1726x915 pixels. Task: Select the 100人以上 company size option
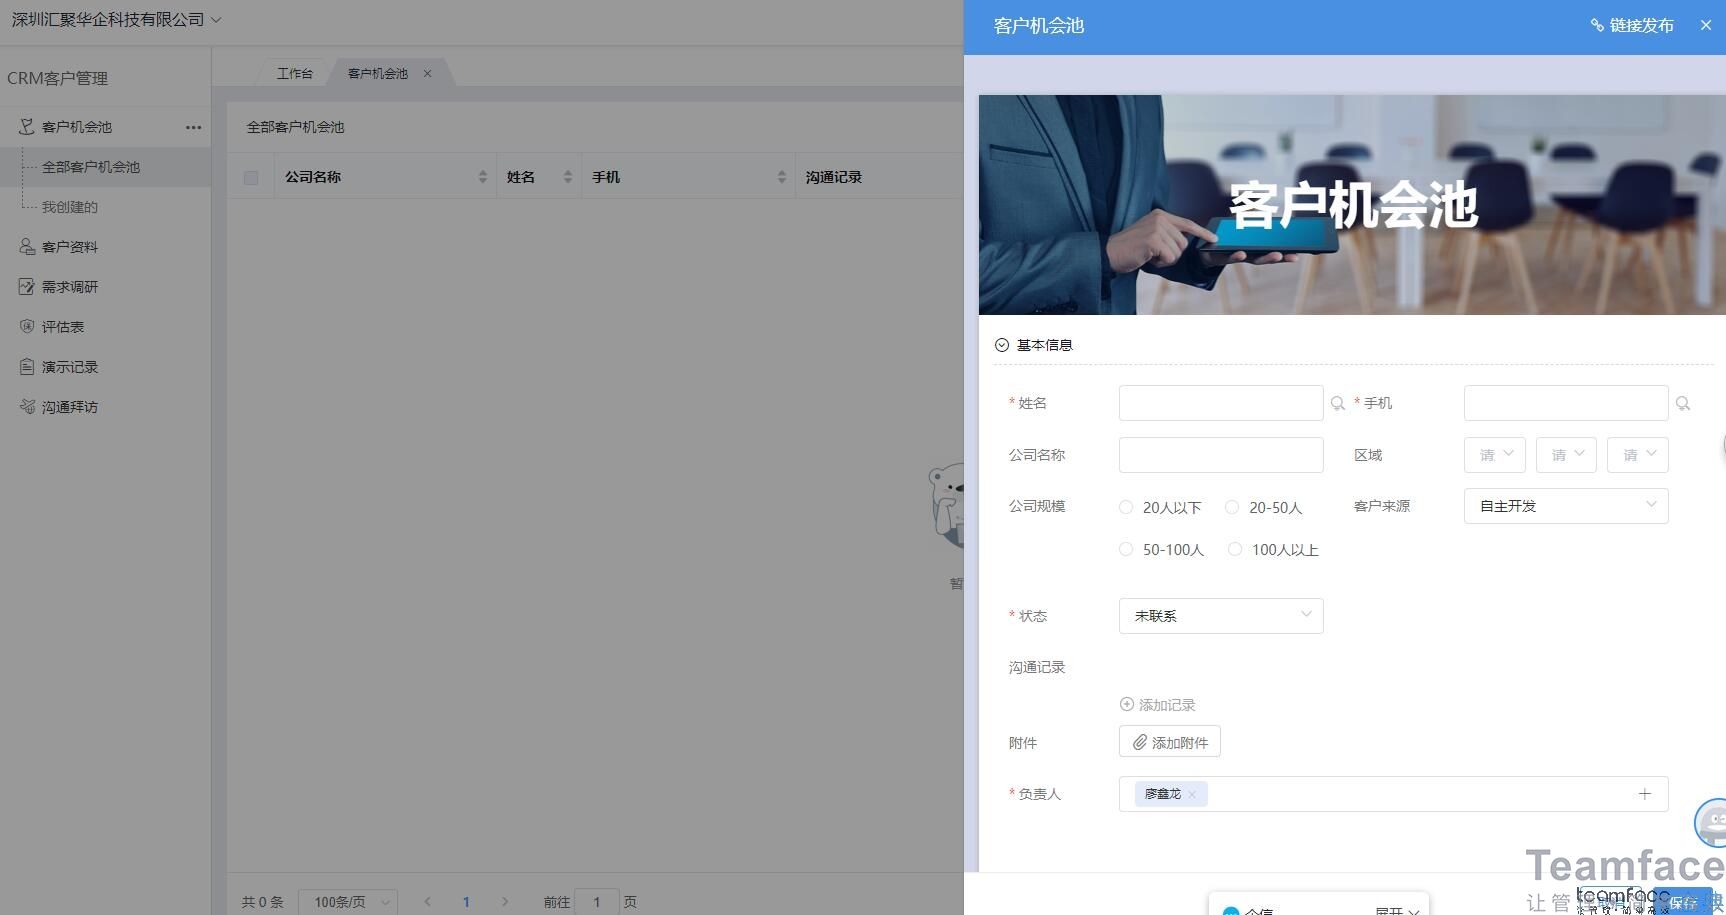1235,549
